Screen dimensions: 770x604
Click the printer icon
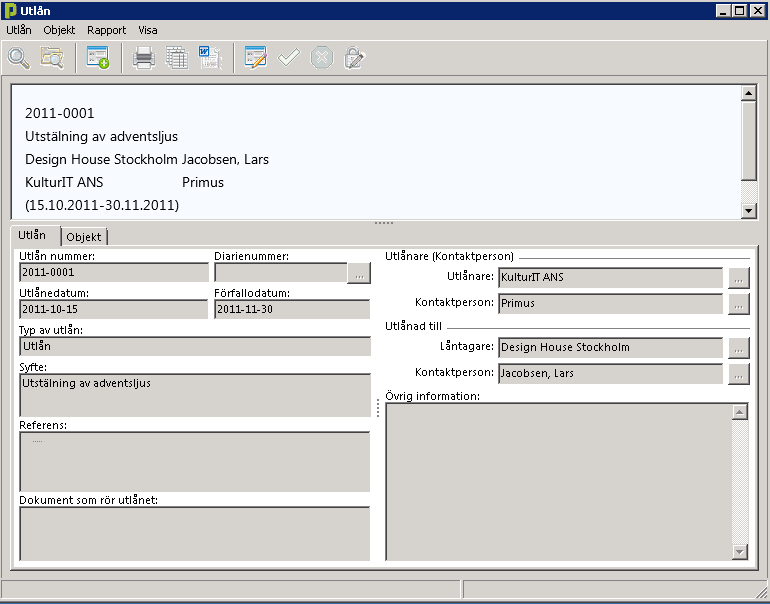pos(144,58)
